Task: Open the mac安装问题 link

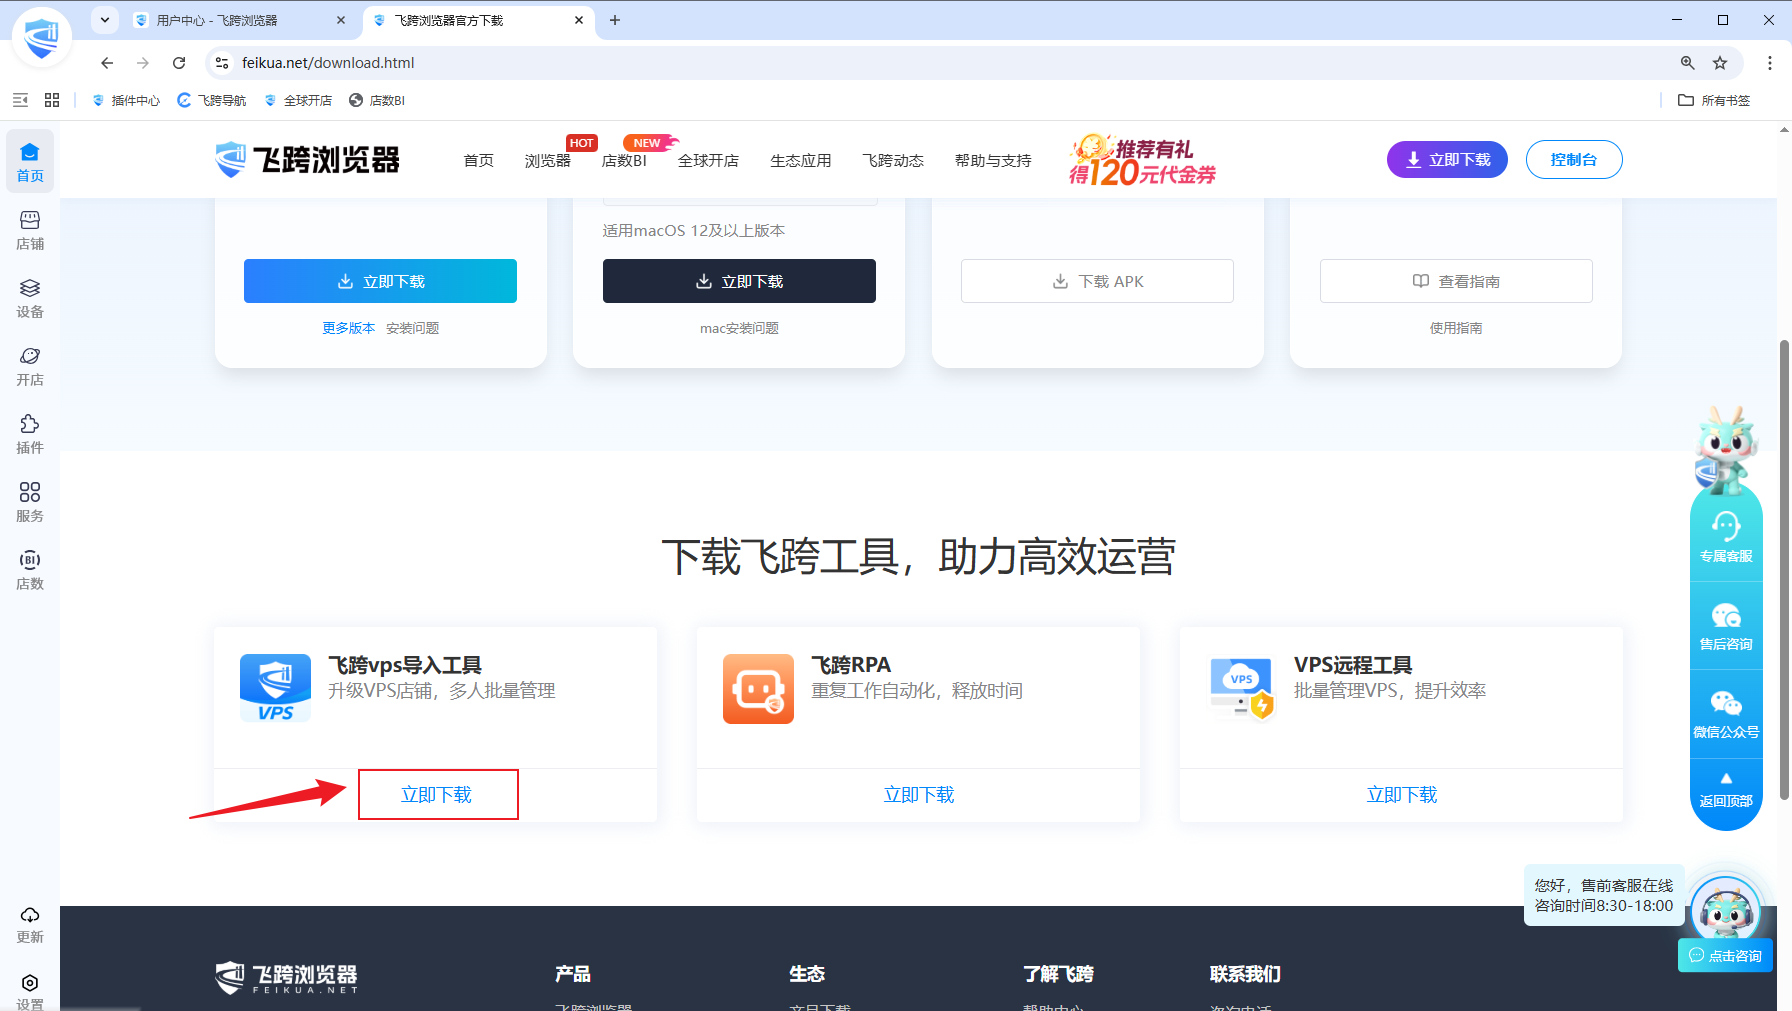Action: pos(739,328)
